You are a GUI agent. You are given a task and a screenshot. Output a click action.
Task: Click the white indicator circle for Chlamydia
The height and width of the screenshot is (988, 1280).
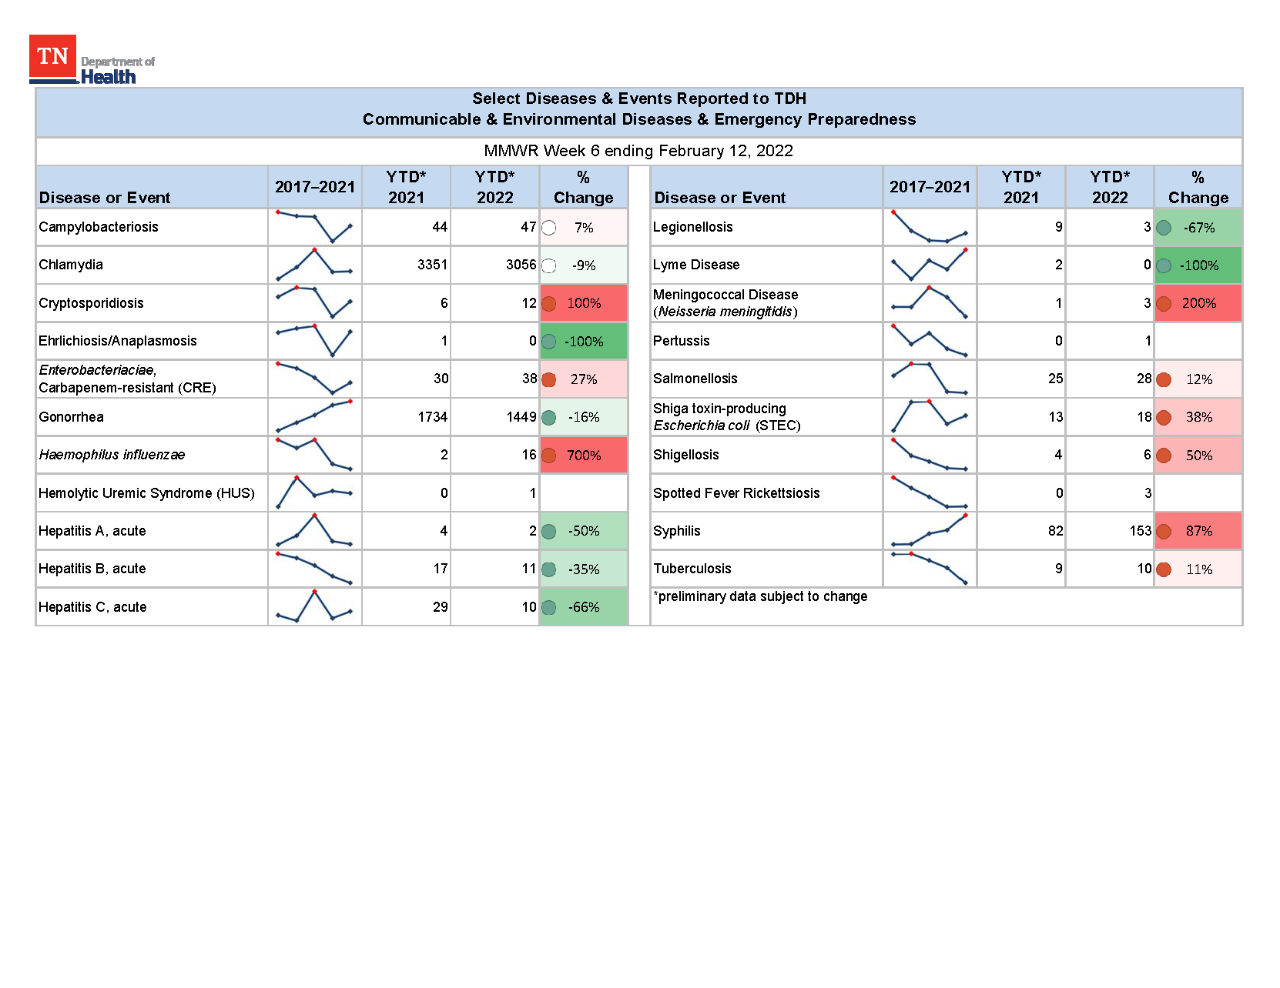pyautogui.click(x=549, y=265)
